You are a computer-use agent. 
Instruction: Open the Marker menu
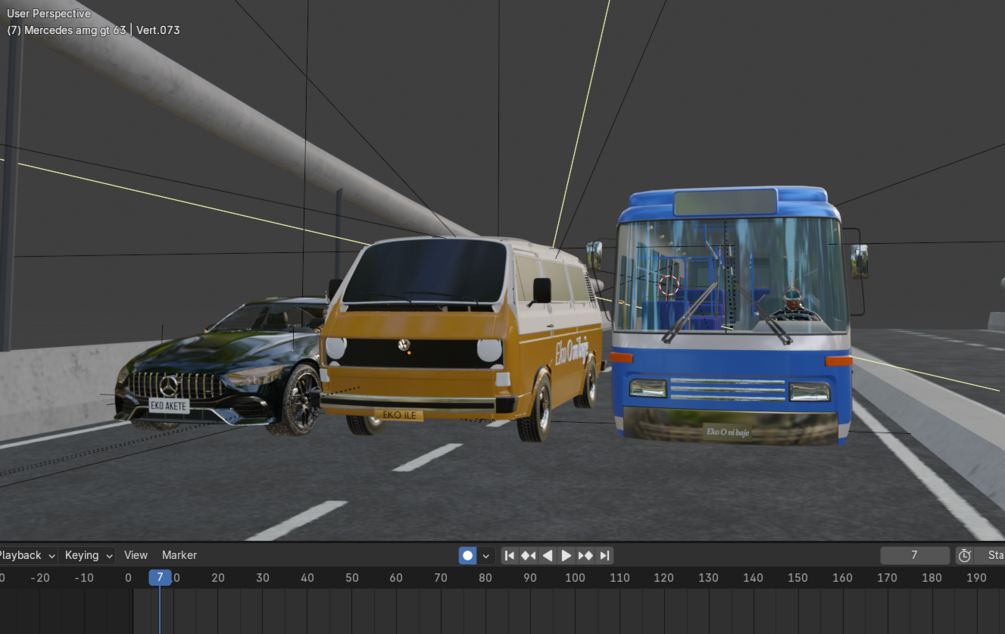(178, 555)
